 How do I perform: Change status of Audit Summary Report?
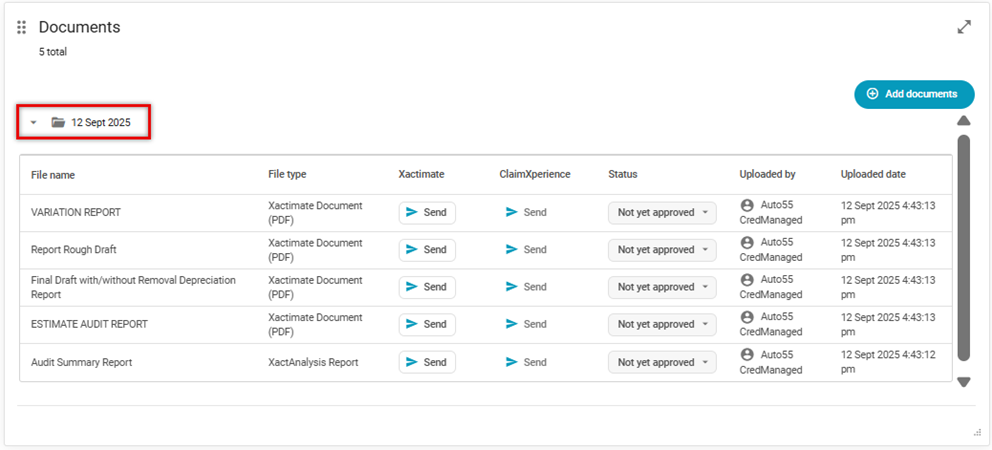(662, 362)
